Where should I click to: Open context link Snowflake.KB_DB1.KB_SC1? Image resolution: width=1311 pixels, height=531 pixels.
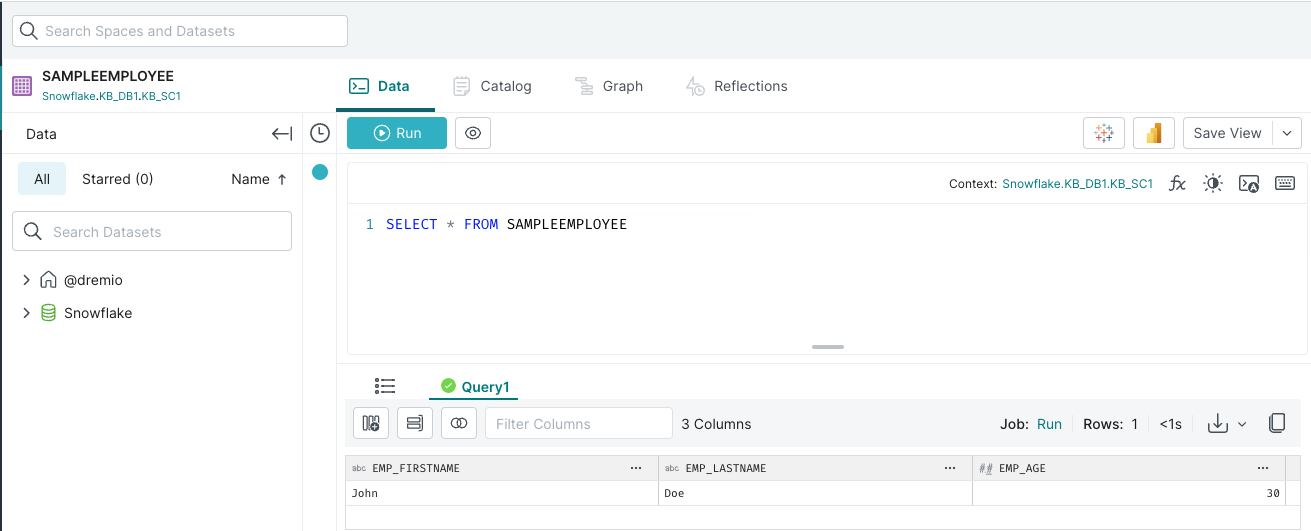(1077, 184)
